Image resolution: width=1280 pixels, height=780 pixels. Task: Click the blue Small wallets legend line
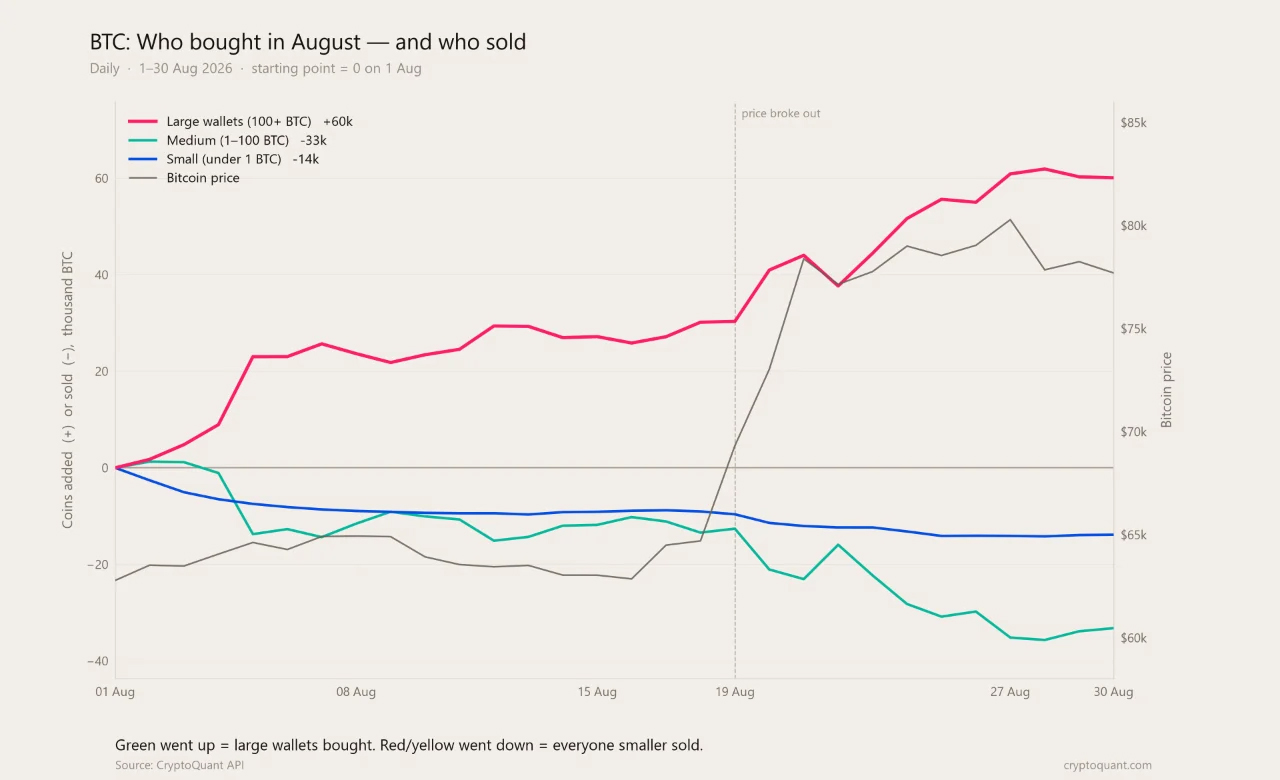pos(143,159)
